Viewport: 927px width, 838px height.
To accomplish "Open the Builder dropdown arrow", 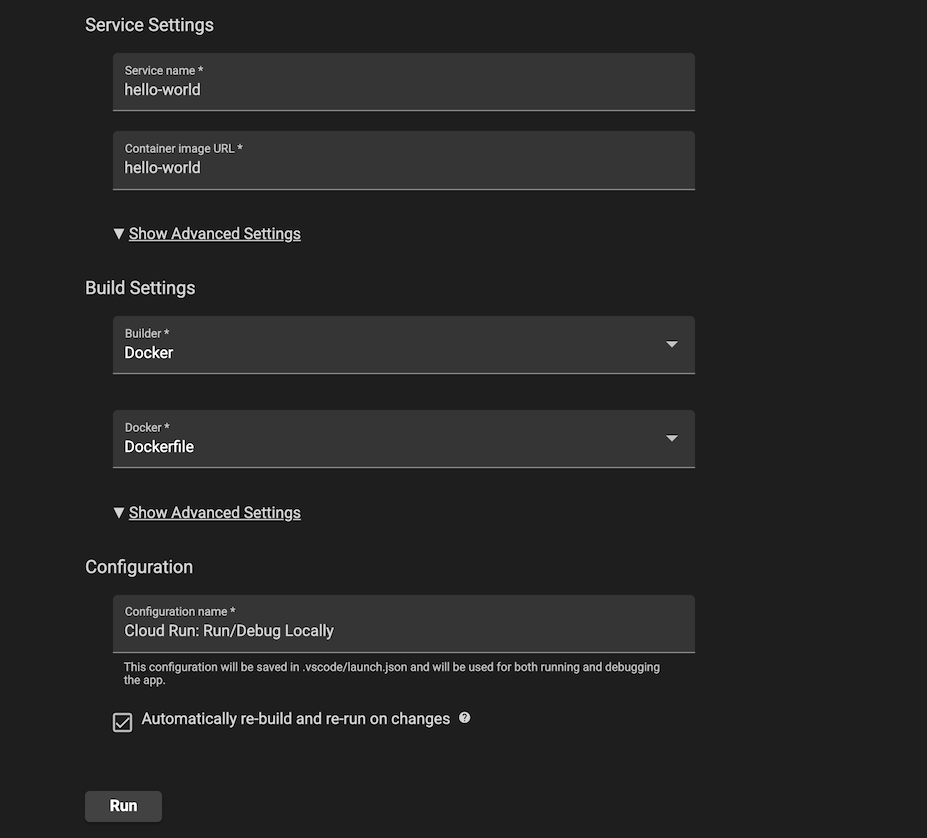I will click(672, 344).
